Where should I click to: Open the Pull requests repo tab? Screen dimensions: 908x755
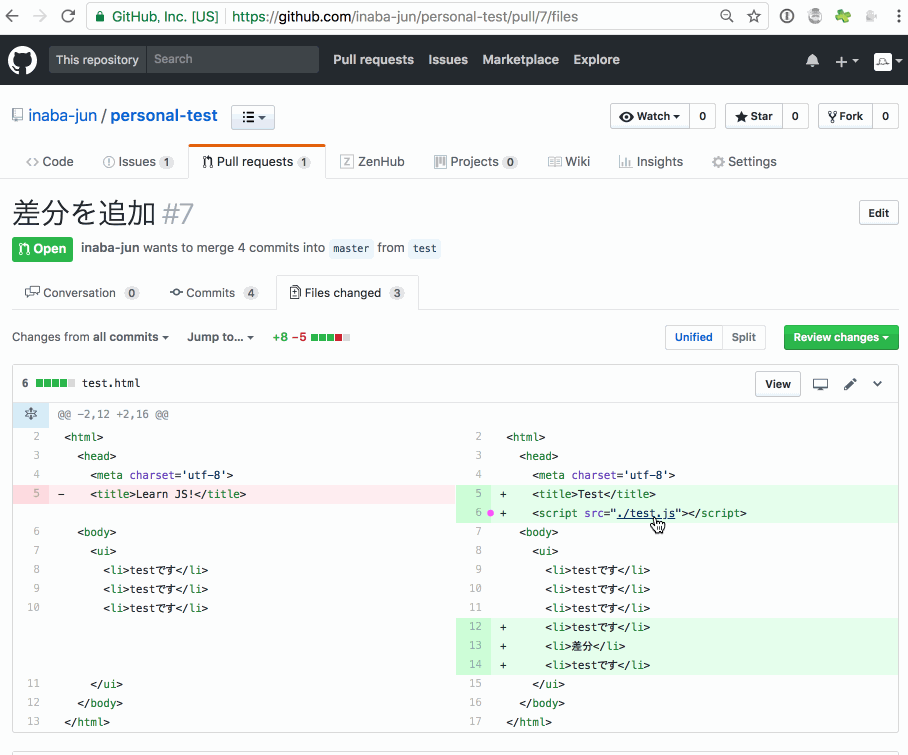[257, 162]
